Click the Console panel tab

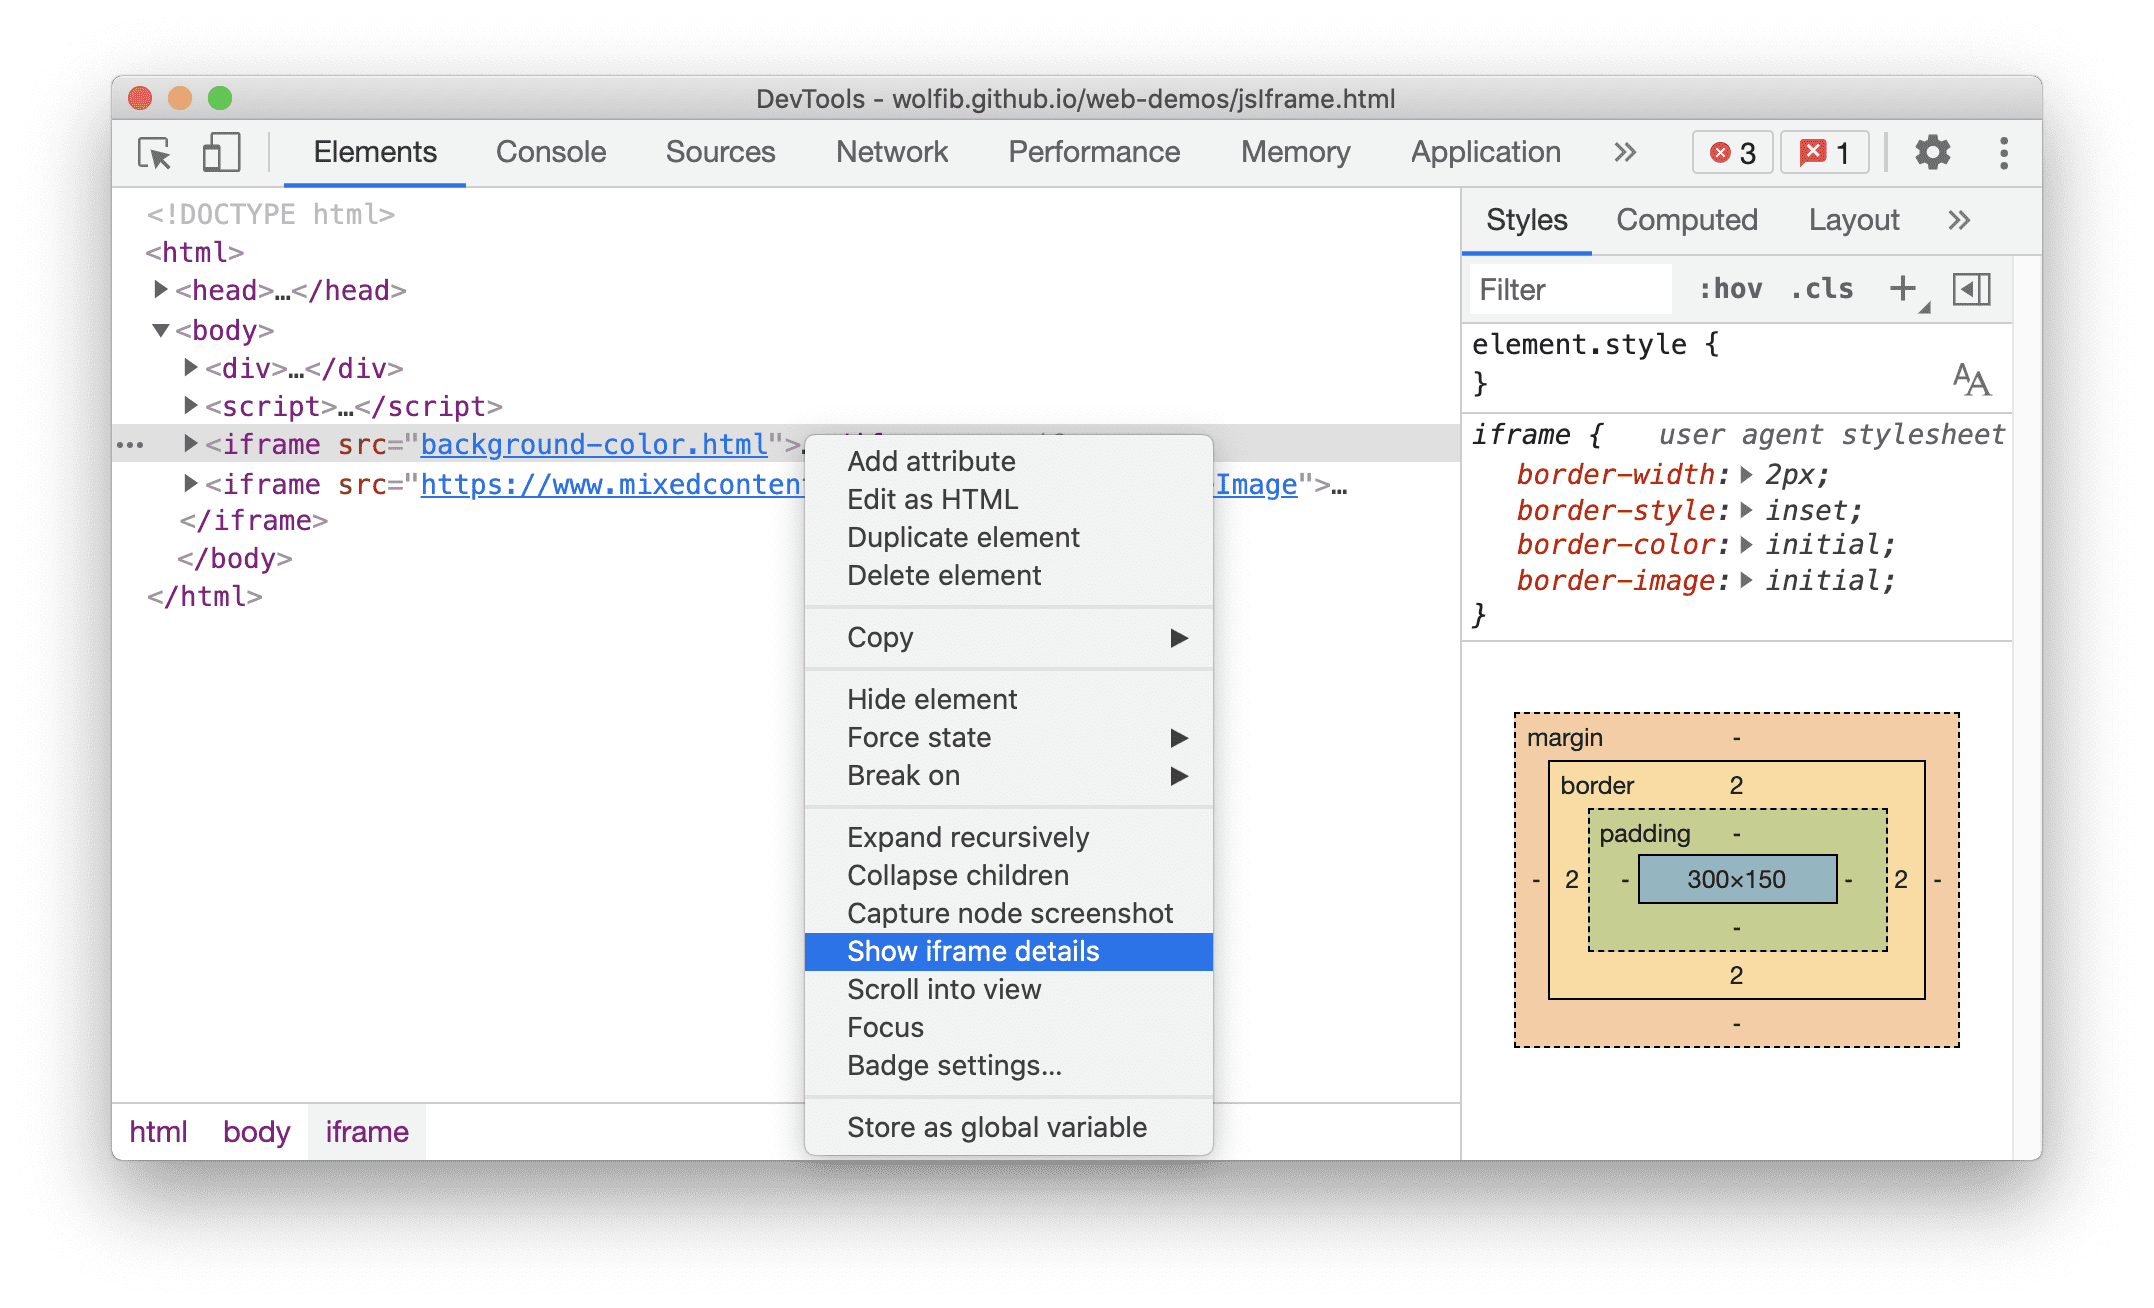point(551,149)
